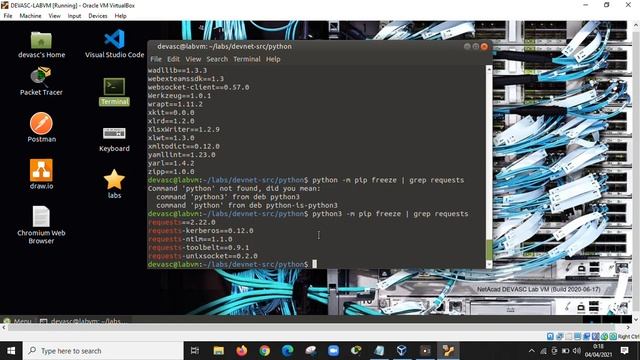Open the Terminal menu in terminal menubar
The image size is (640, 360).
coord(247,59)
